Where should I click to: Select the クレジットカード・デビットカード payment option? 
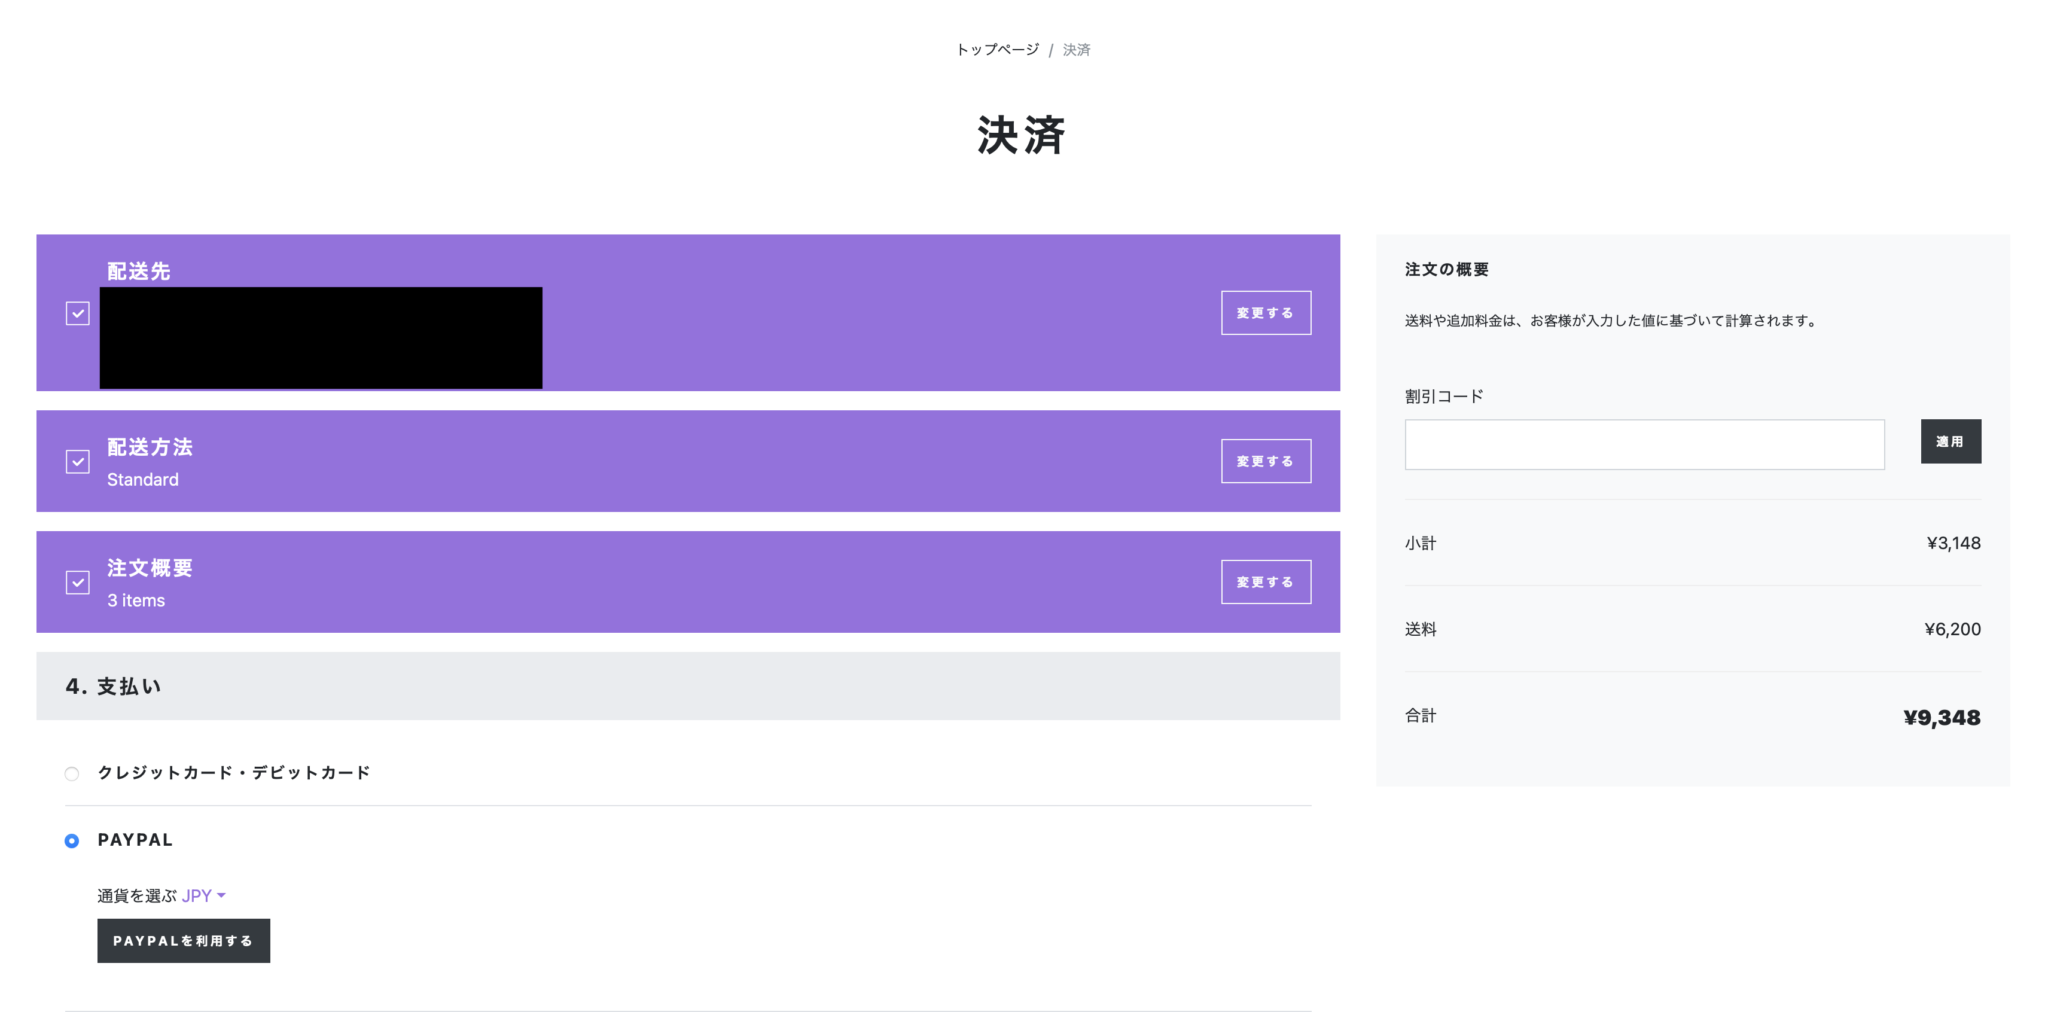pos(71,773)
